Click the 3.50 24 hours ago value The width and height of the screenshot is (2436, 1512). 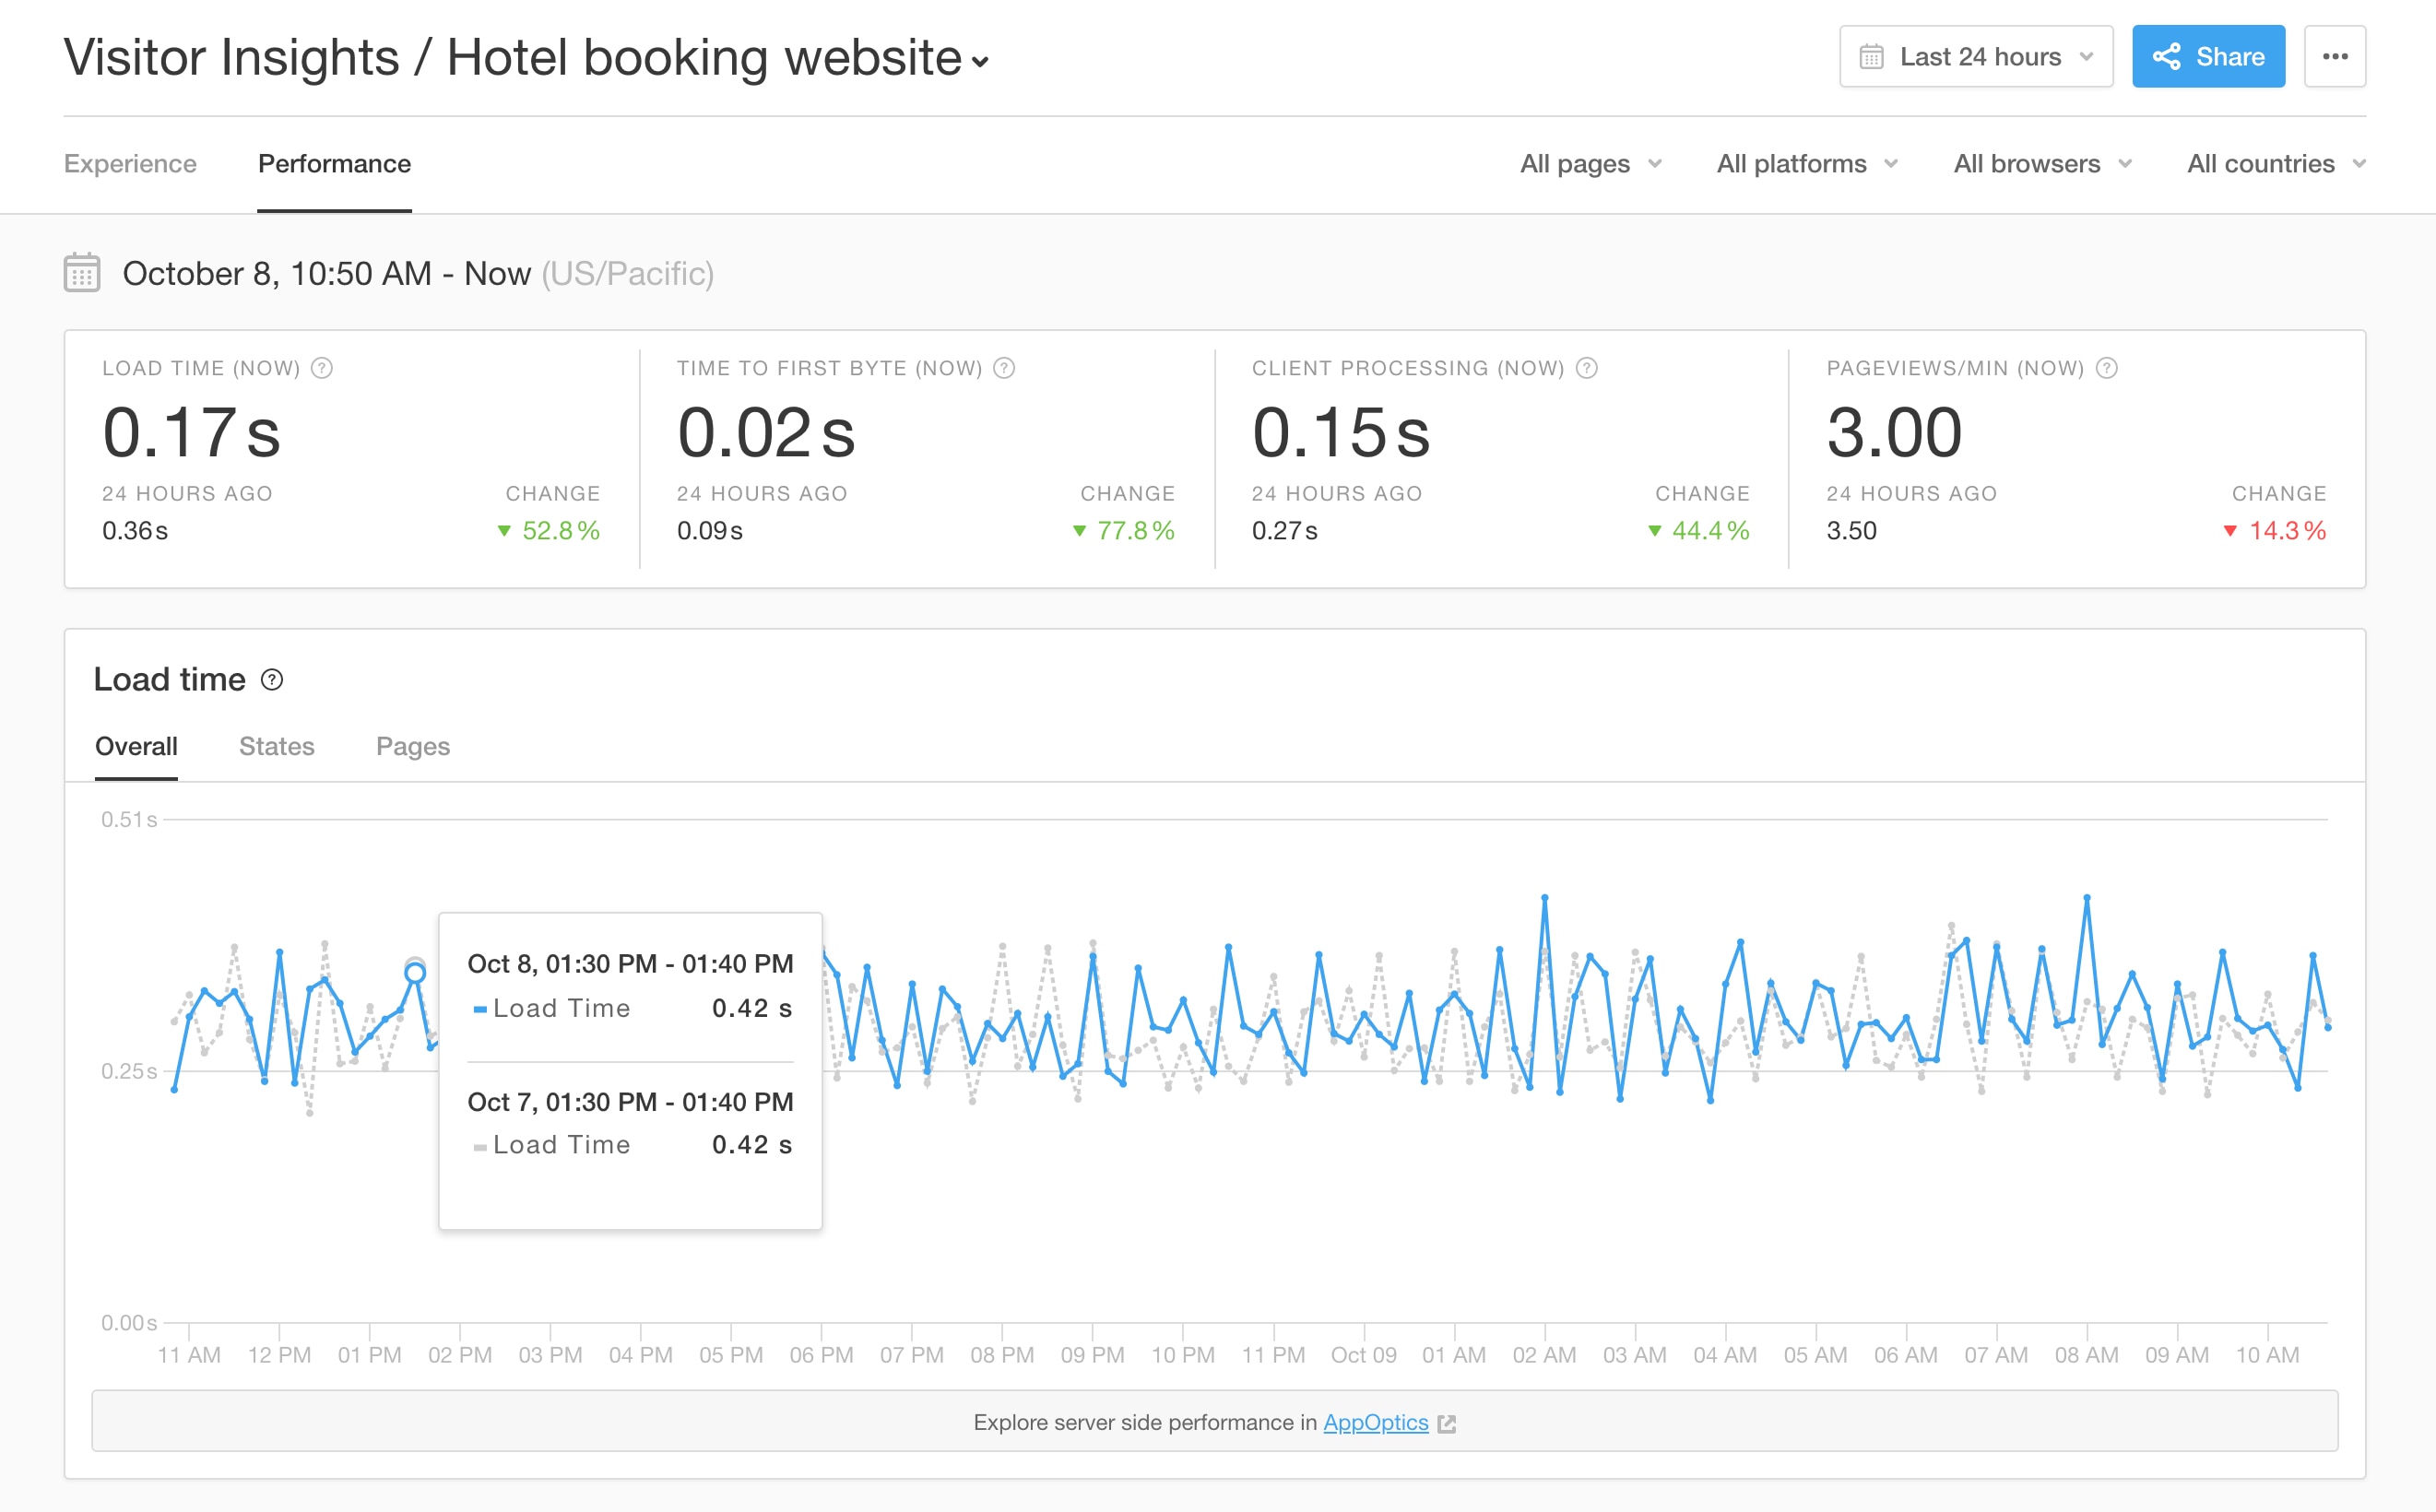pyautogui.click(x=1852, y=530)
